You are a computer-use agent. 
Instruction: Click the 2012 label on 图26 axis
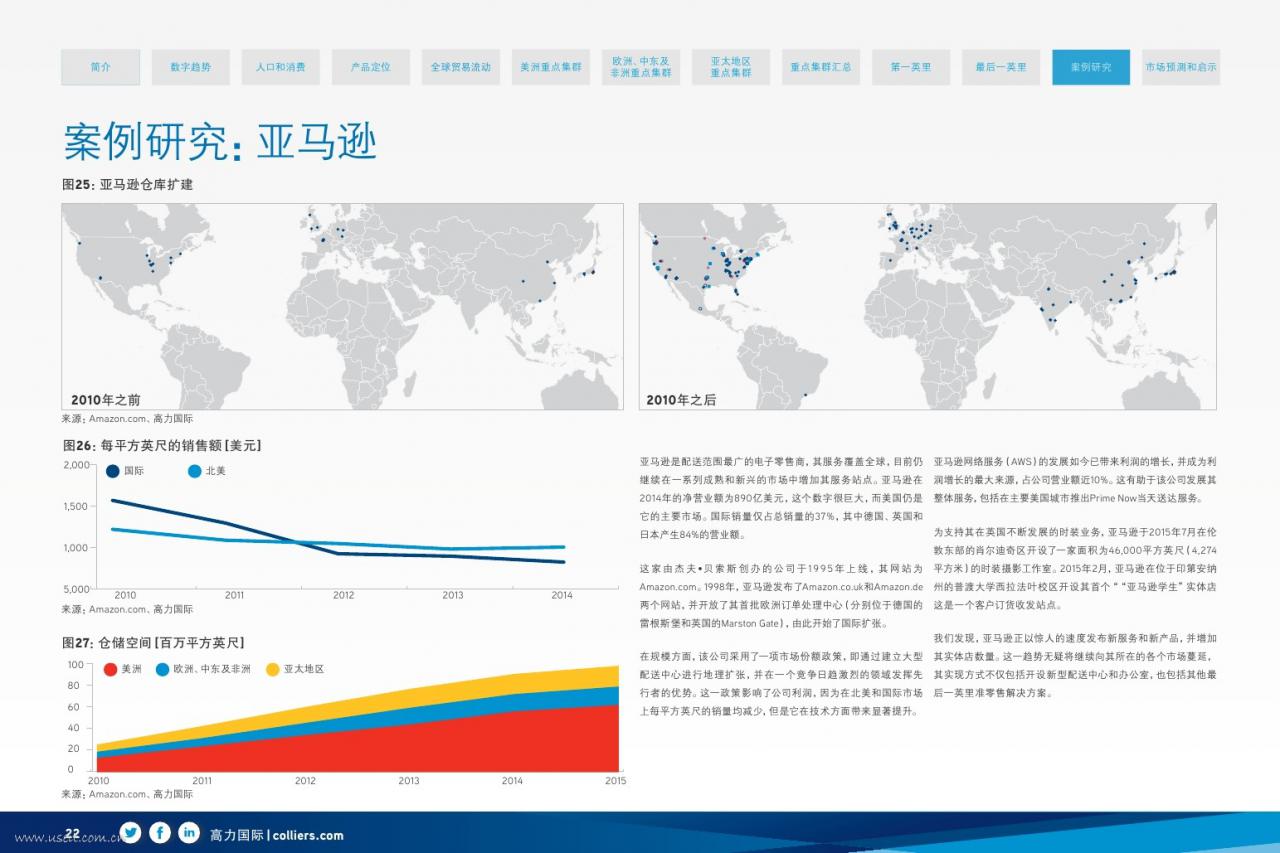coord(343,595)
